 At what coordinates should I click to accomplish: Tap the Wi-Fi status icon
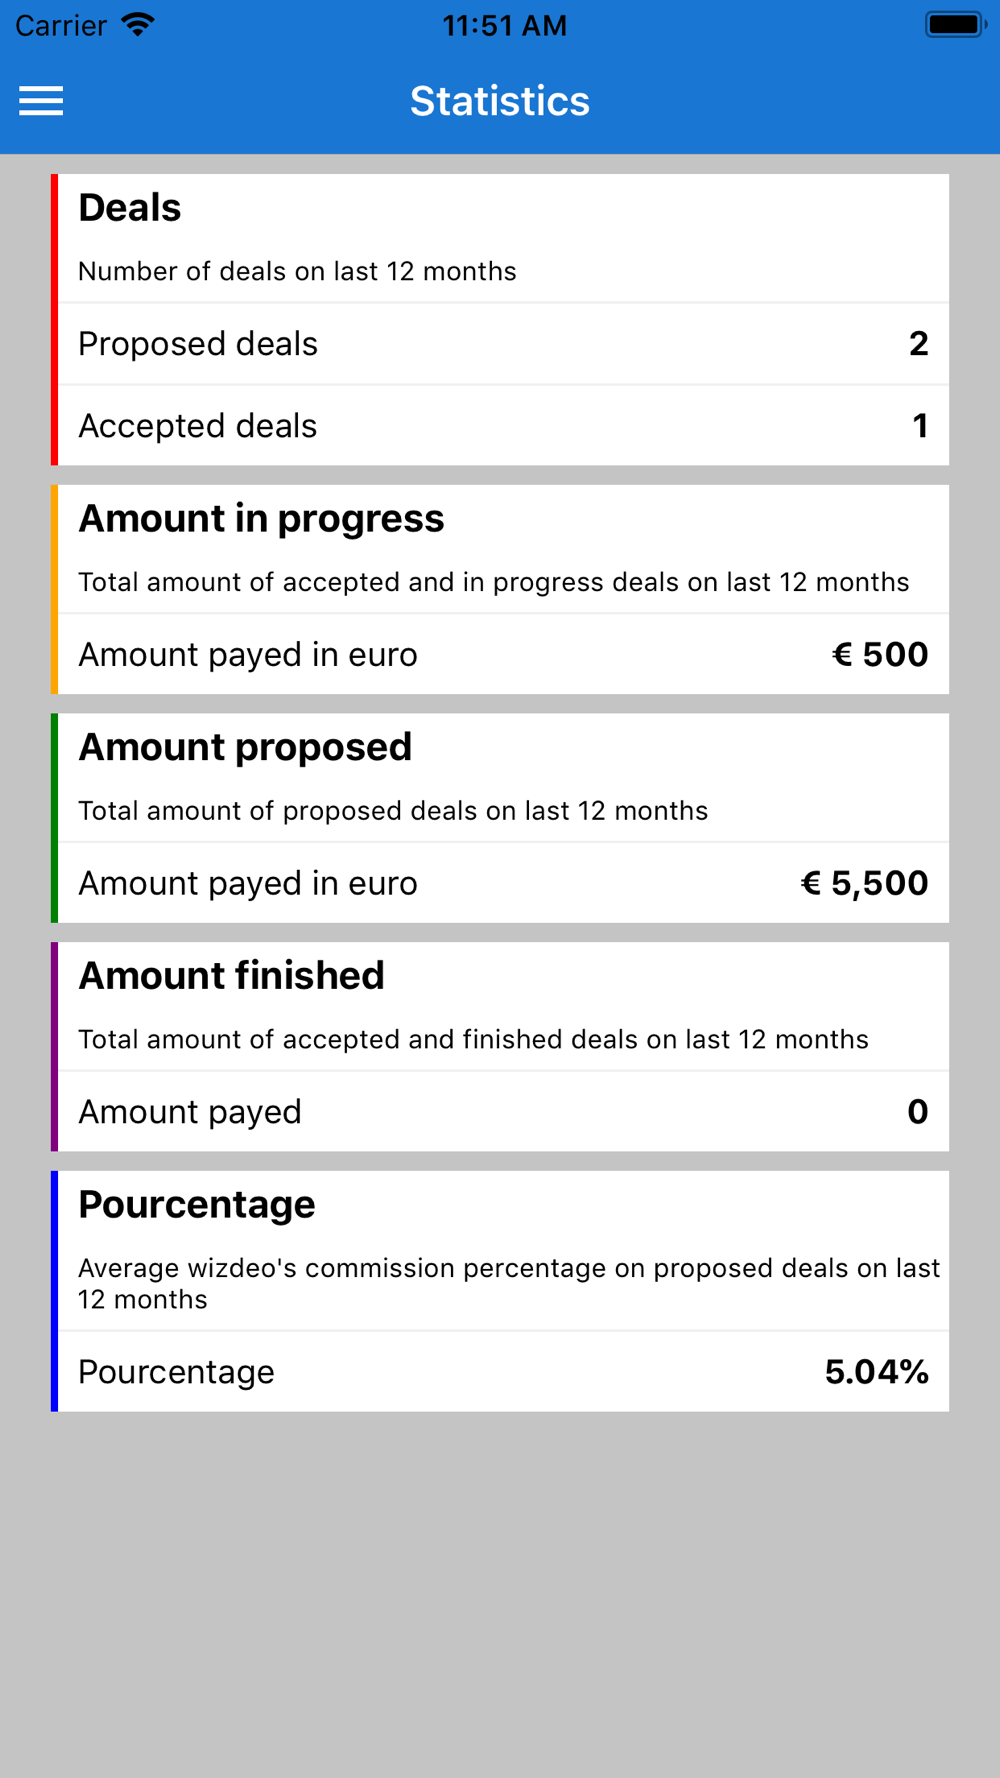coord(138,25)
